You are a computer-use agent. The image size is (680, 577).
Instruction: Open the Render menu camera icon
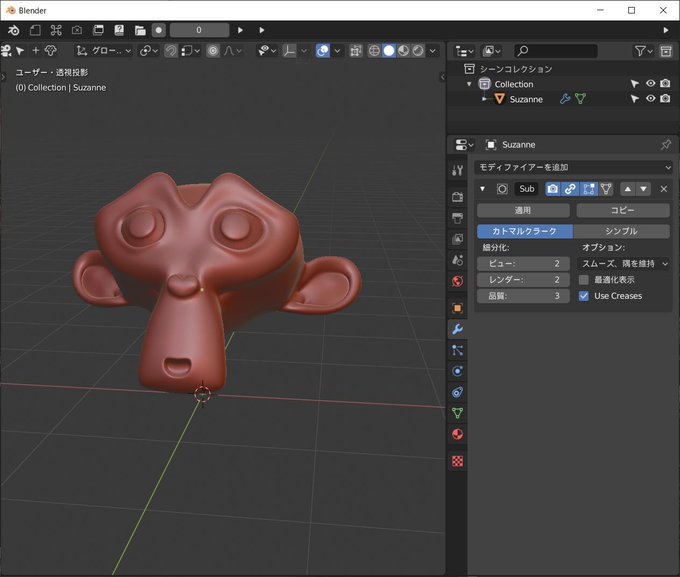(77, 30)
